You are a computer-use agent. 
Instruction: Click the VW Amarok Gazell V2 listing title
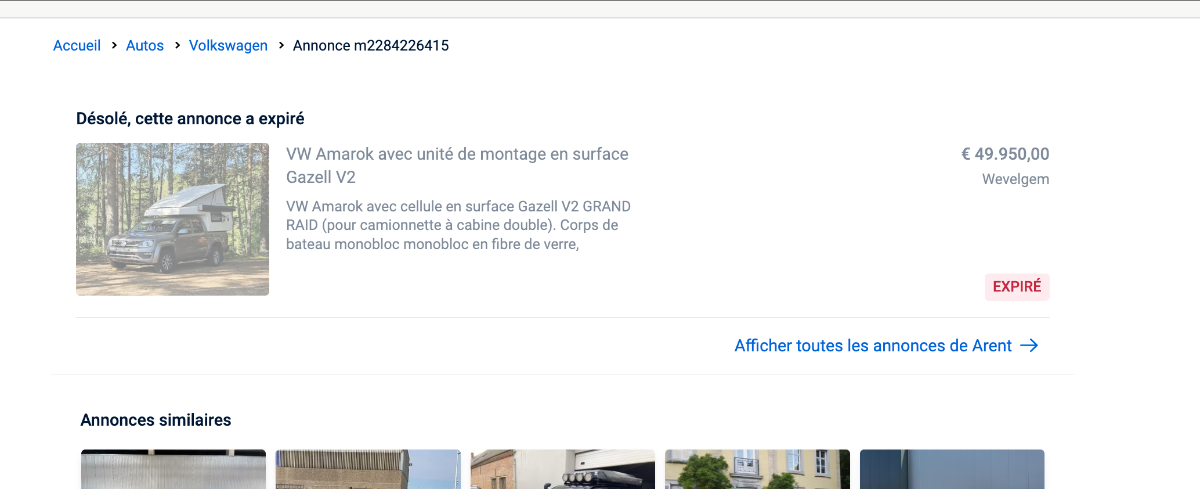(457, 166)
